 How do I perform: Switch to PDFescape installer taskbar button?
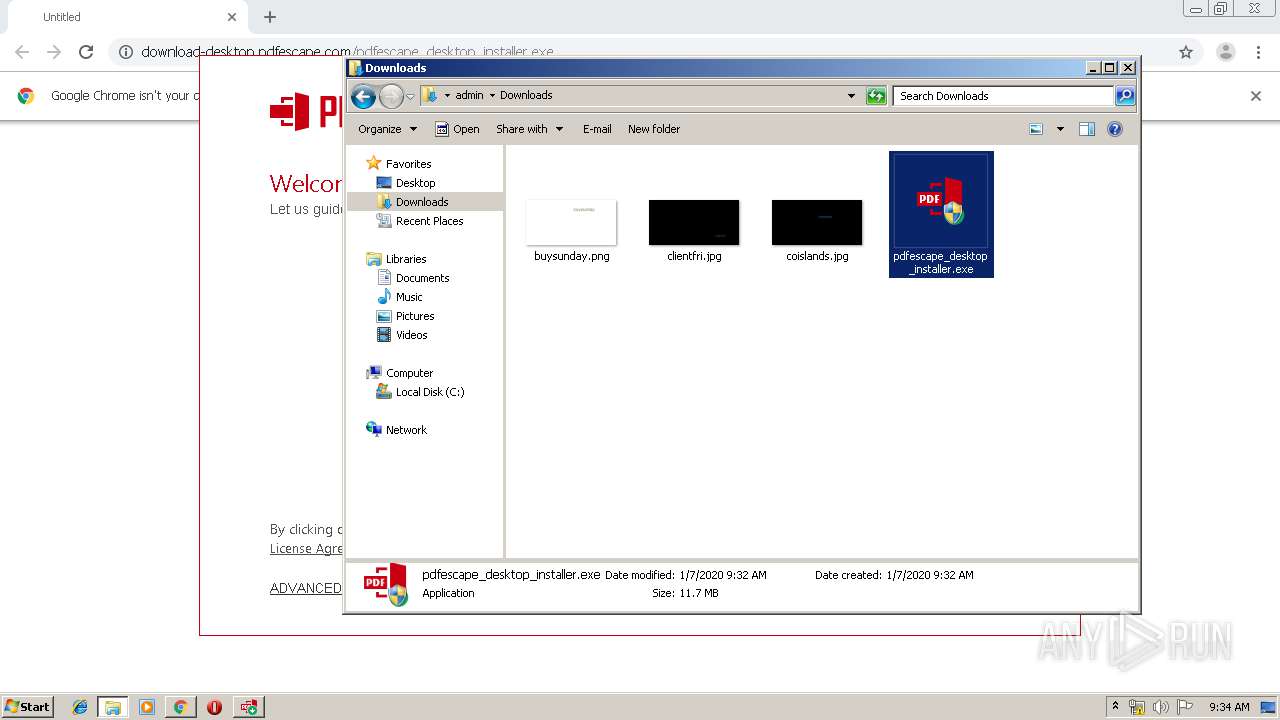(x=248, y=707)
